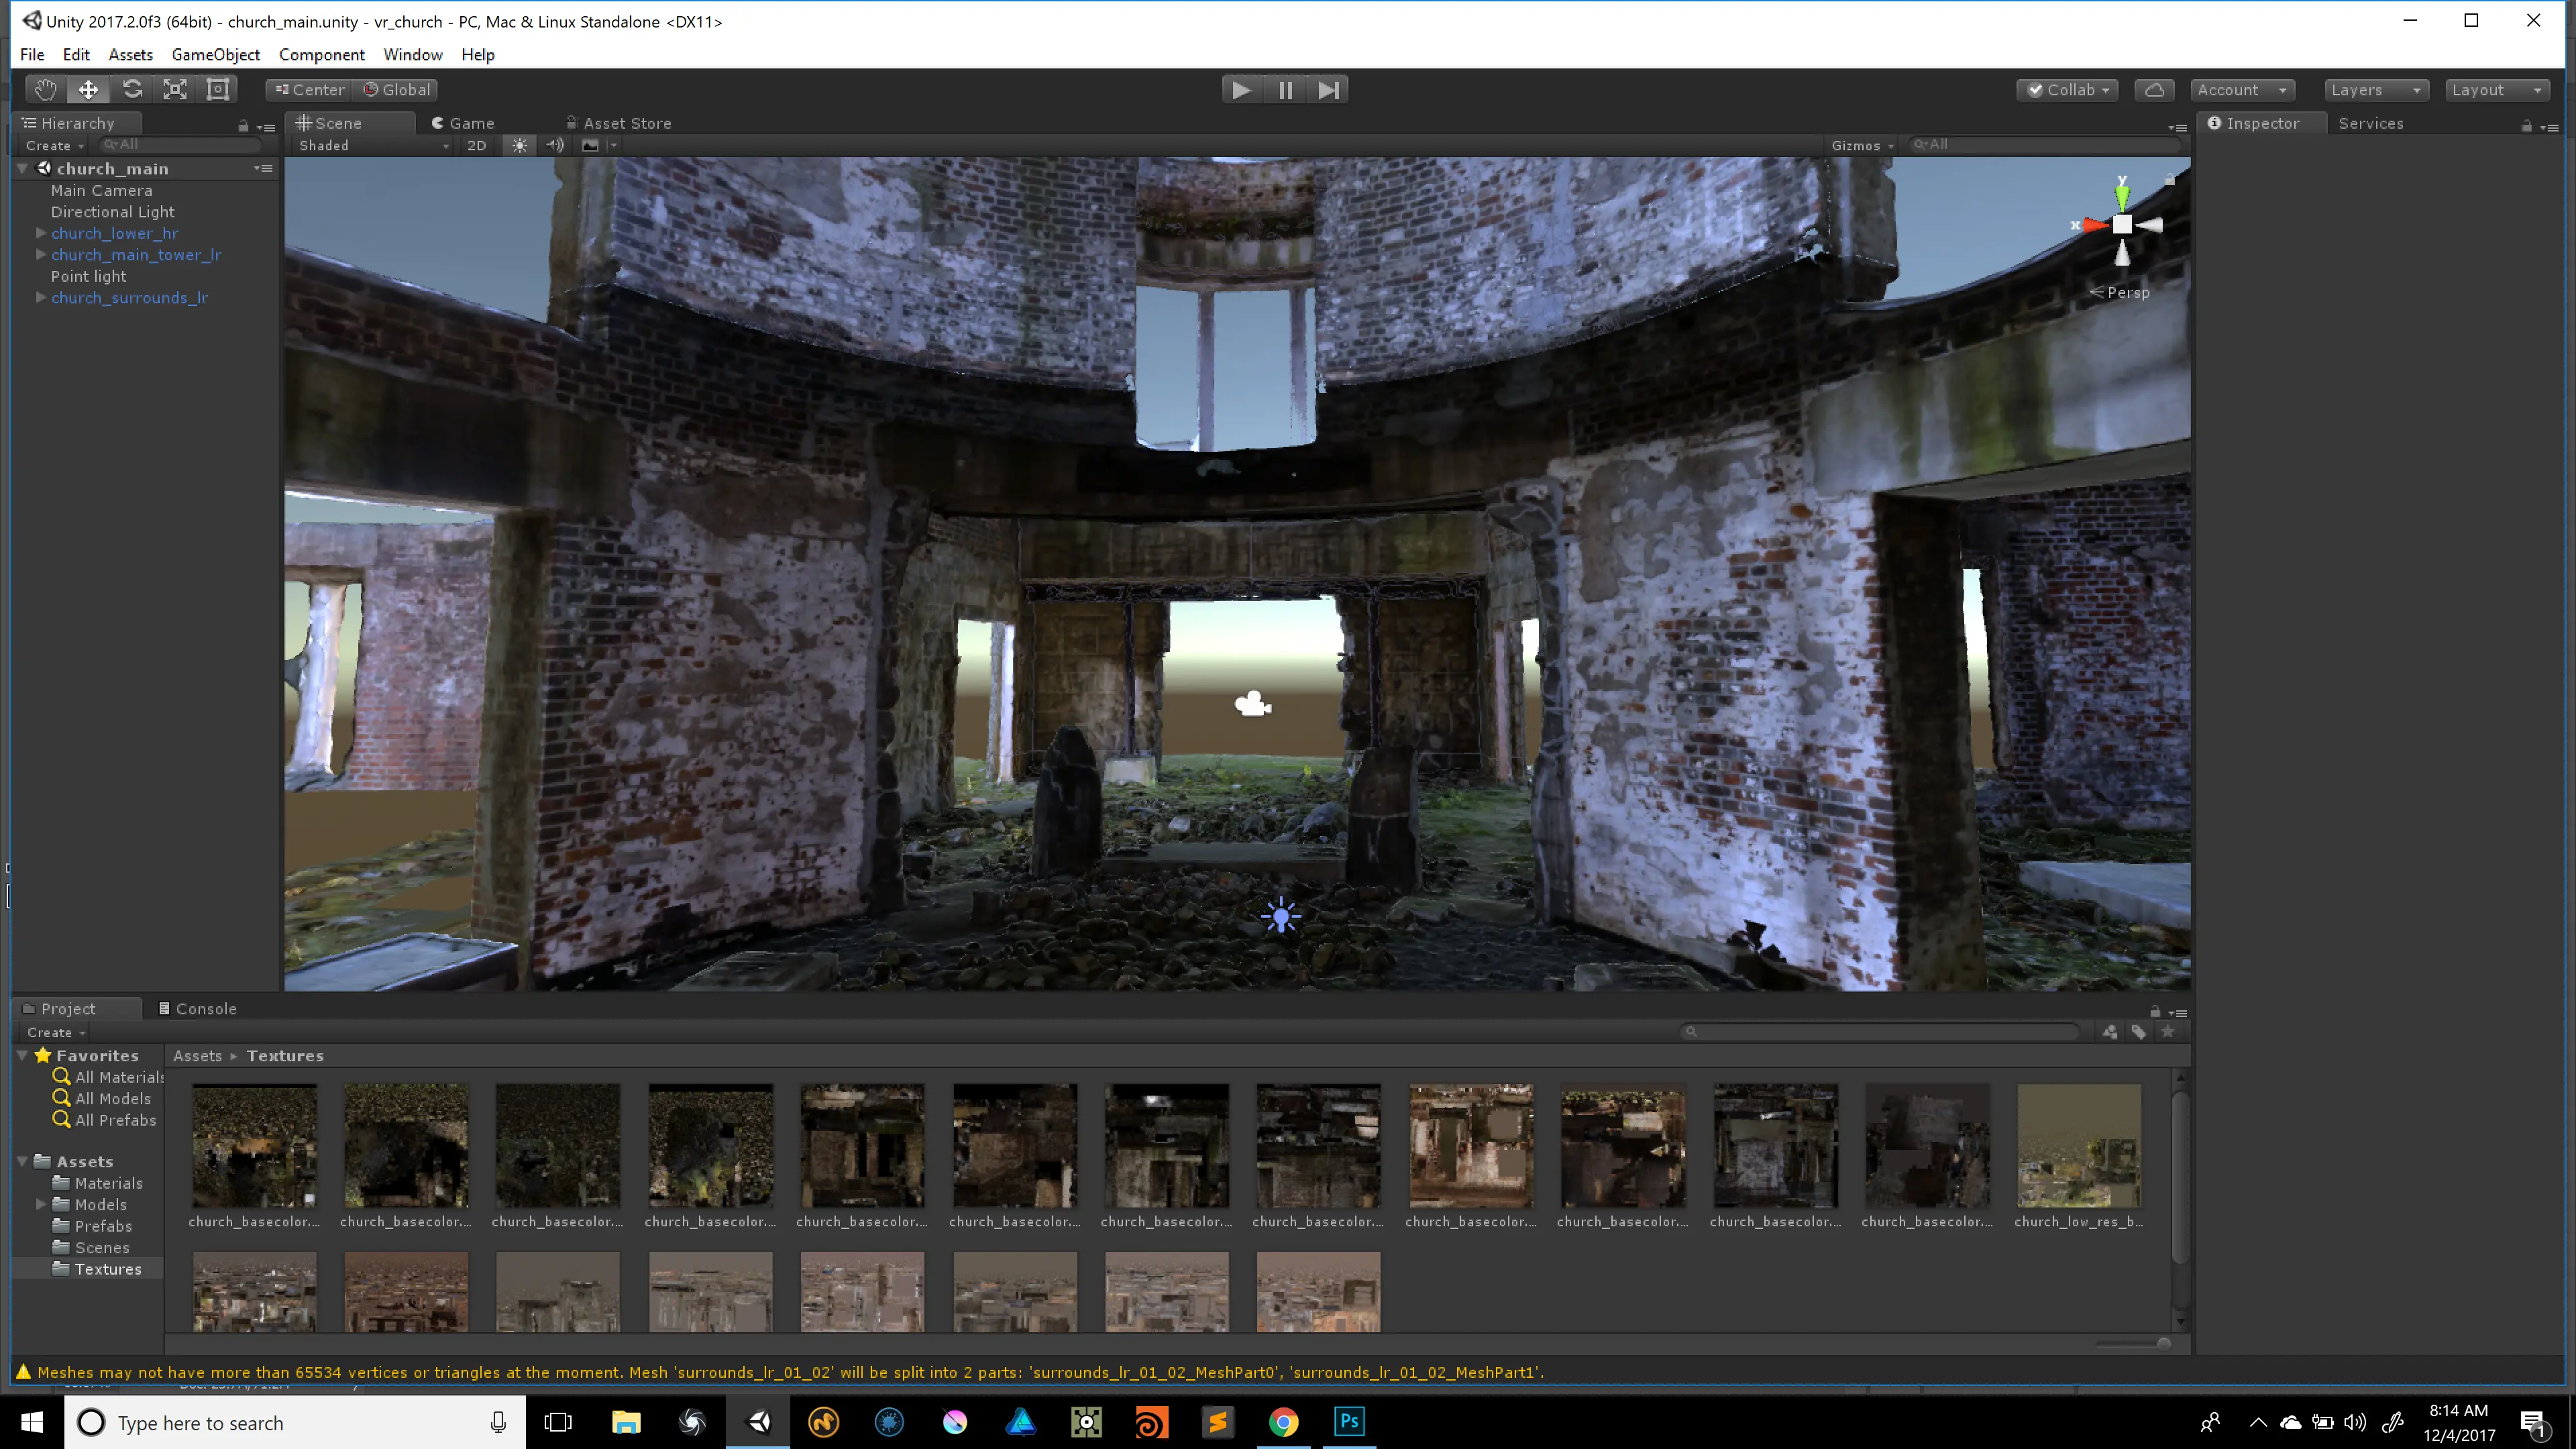Screen dimensions: 2576x1449
Task: Select Directional Light in Hierarchy
Action: tap(113, 212)
